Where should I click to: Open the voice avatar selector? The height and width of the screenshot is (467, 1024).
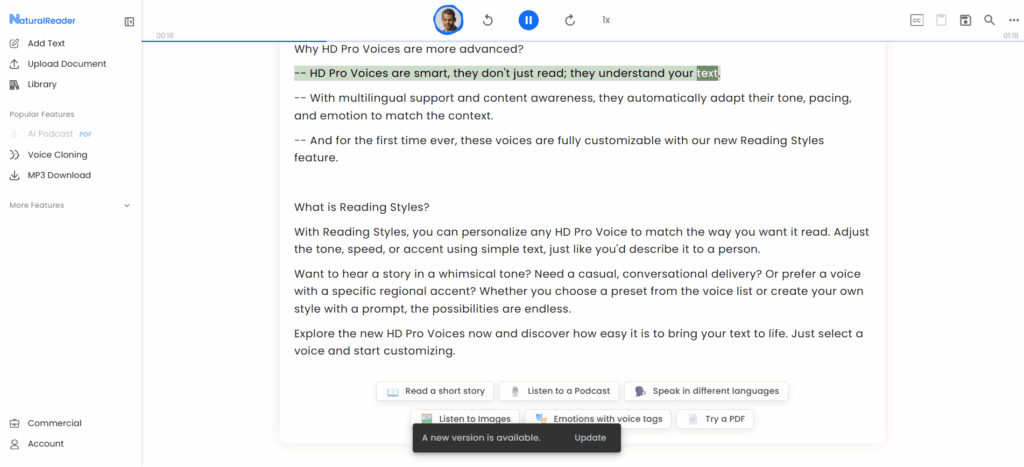tap(448, 20)
